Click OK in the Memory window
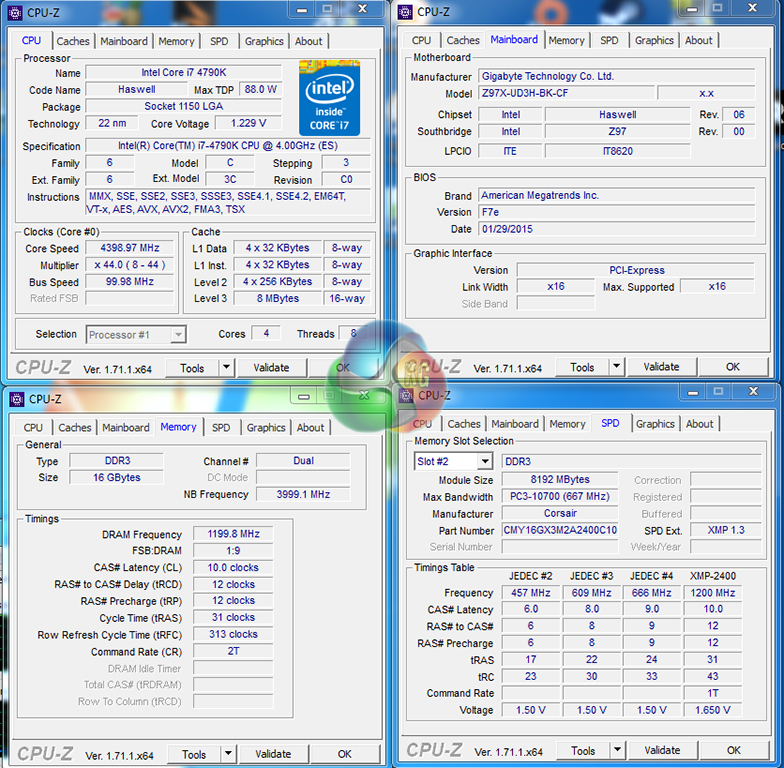The width and height of the screenshot is (784, 768). [345, 754]
